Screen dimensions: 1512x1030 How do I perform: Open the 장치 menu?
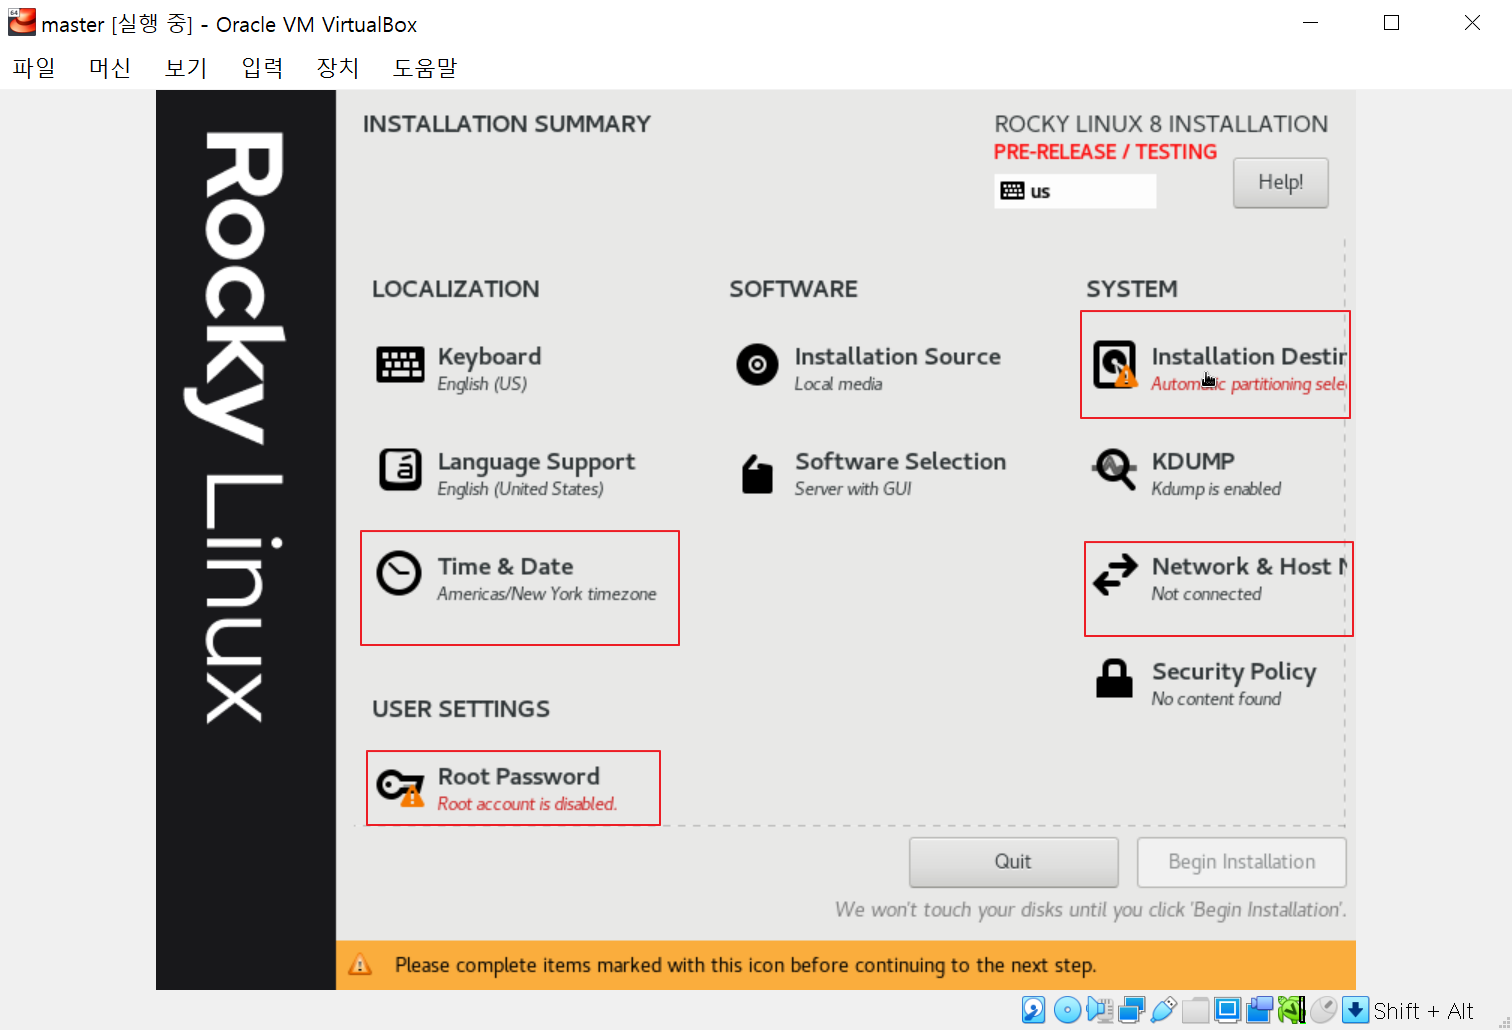[338, 67]
